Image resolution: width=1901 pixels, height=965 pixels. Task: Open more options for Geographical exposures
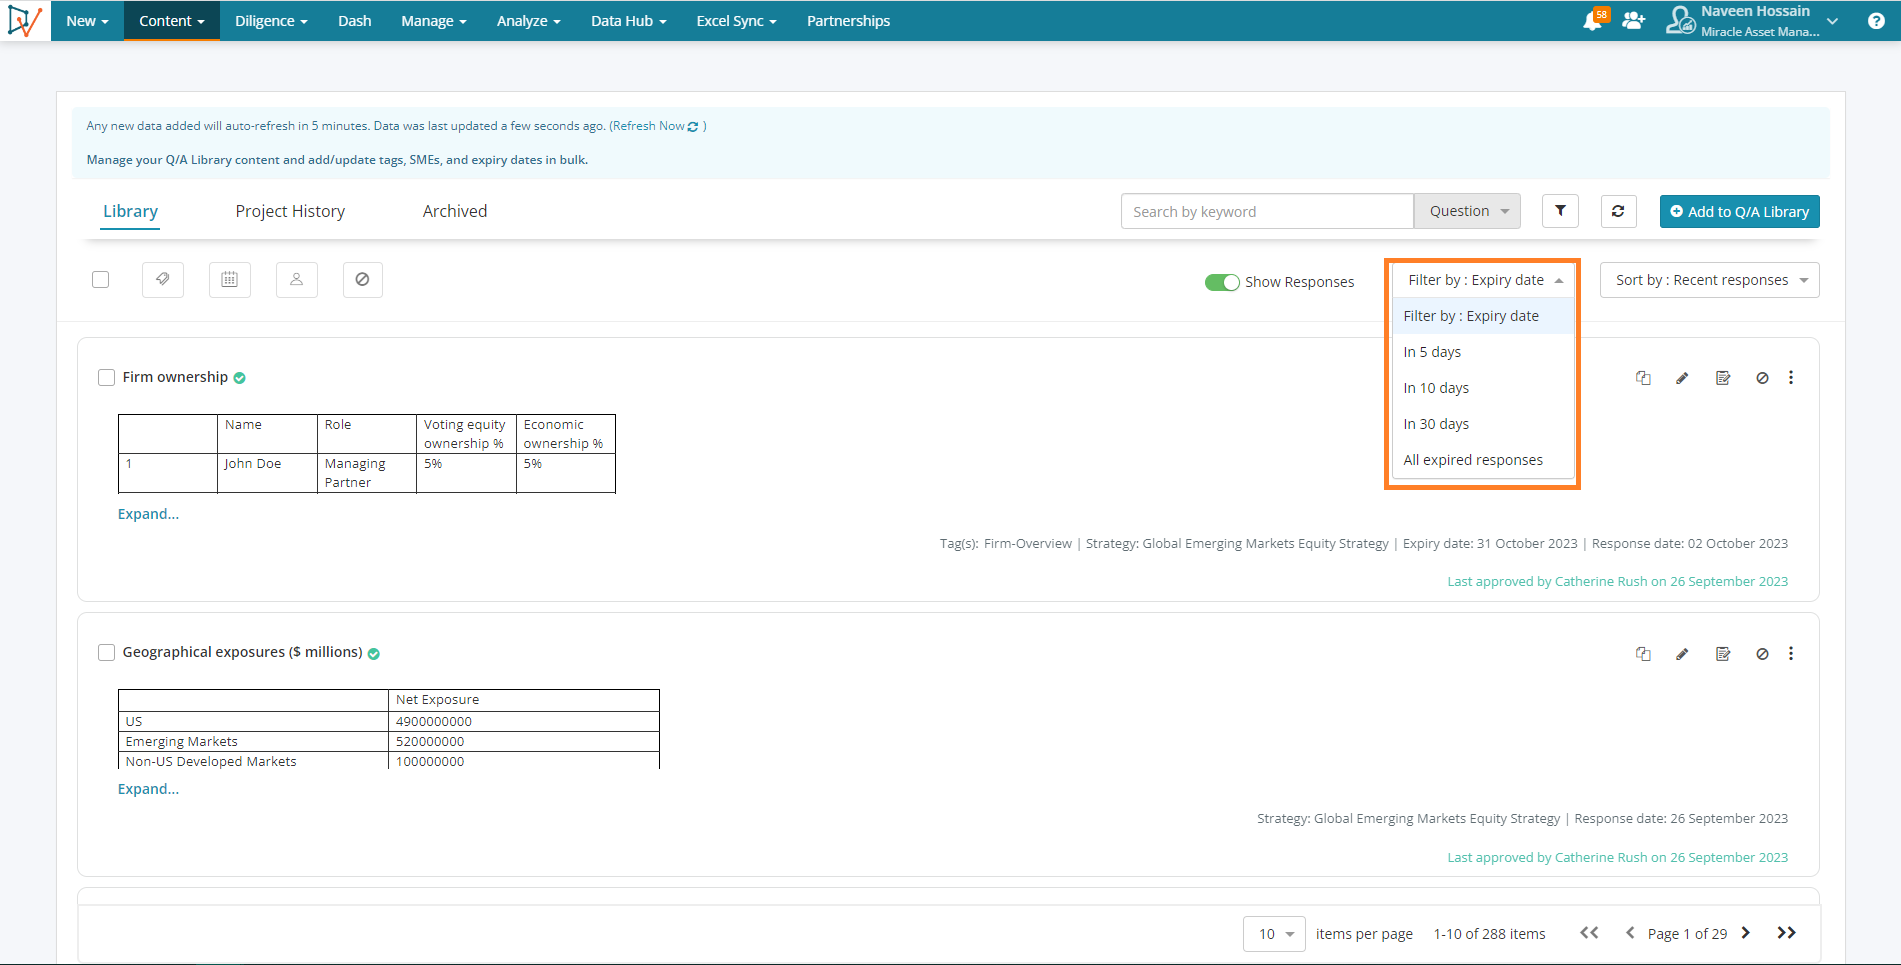[x=1791, y=654]
